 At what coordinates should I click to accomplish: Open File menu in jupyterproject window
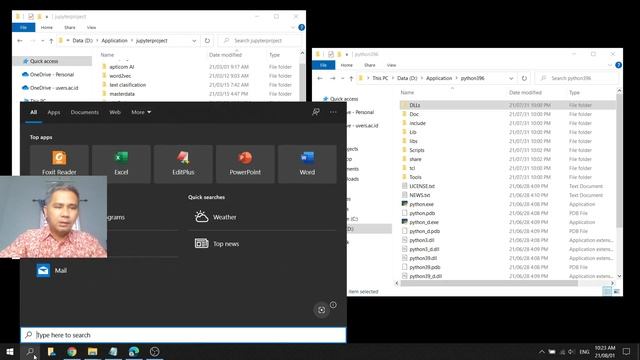coord(24,27)
